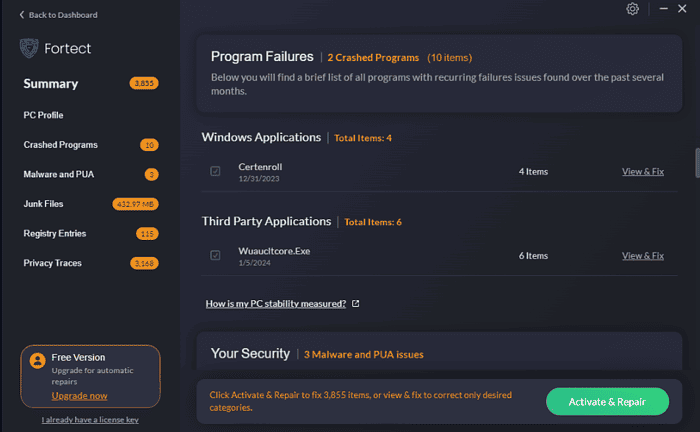The width and height of the screenshot is (700, 432).
Task: Click the back arrow chevron icon
Action: pyautogui.click(x=21, y=15)
